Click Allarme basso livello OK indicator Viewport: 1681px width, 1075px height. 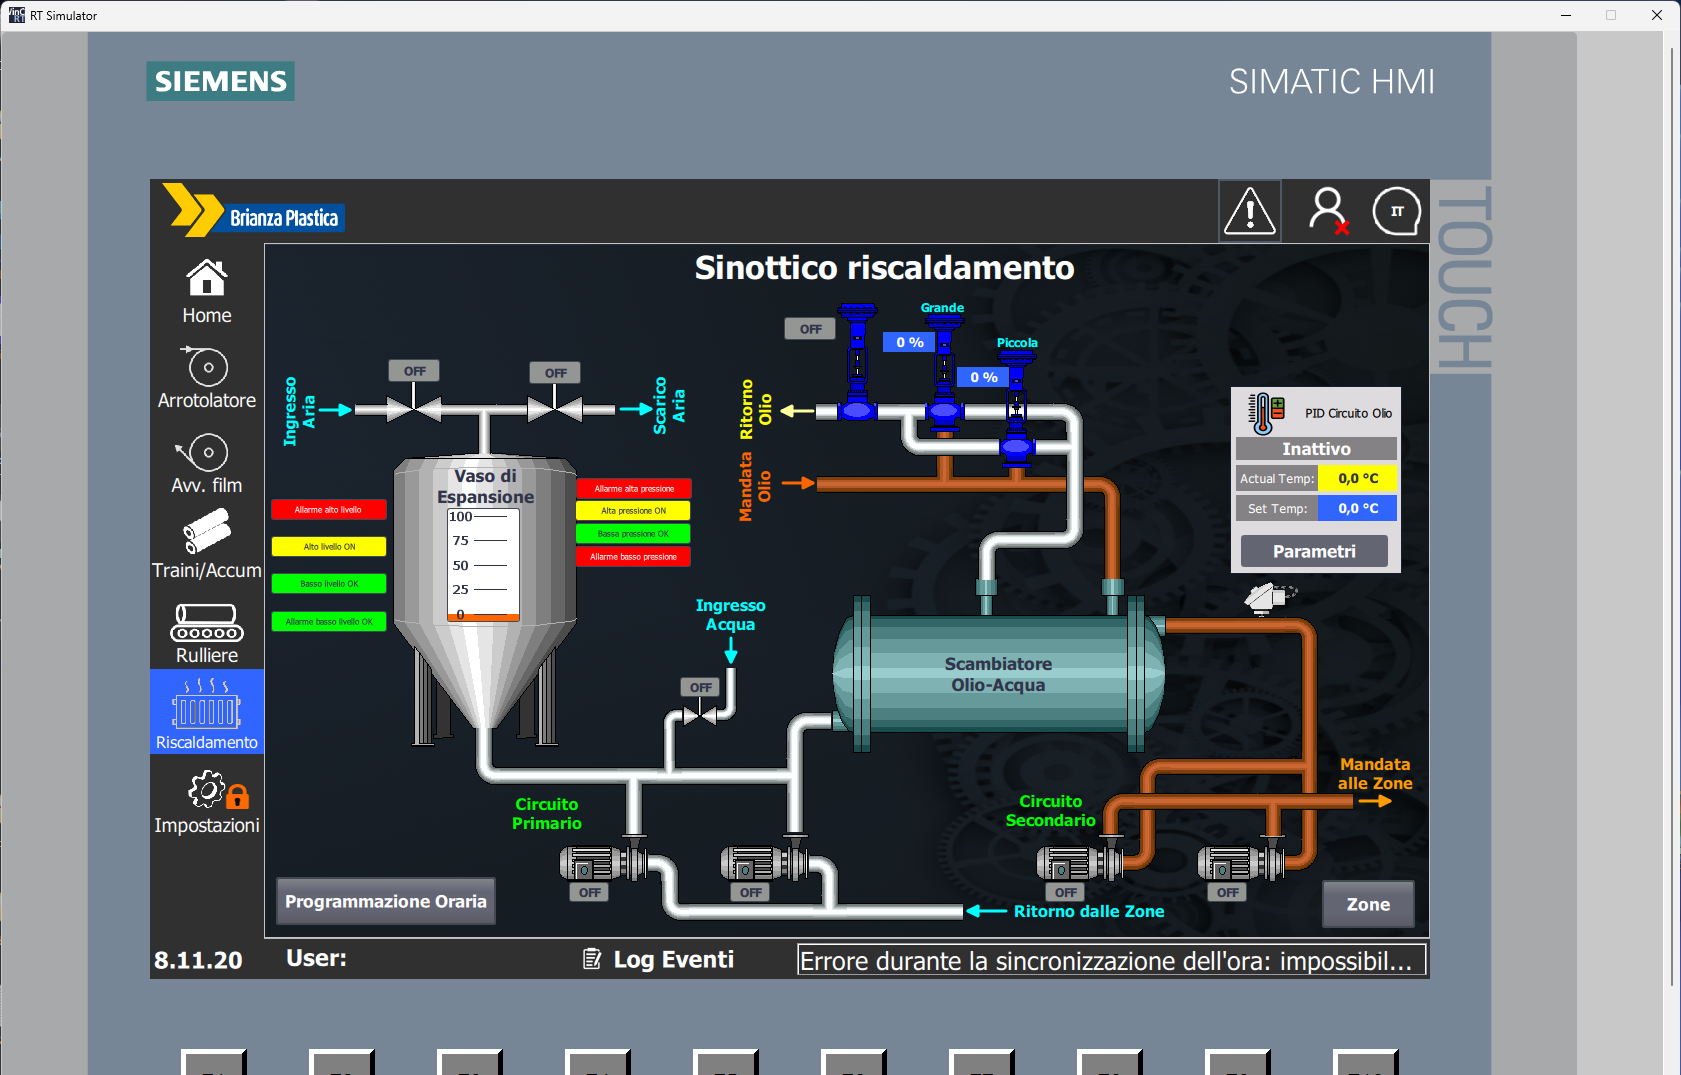tap(329, 622)
